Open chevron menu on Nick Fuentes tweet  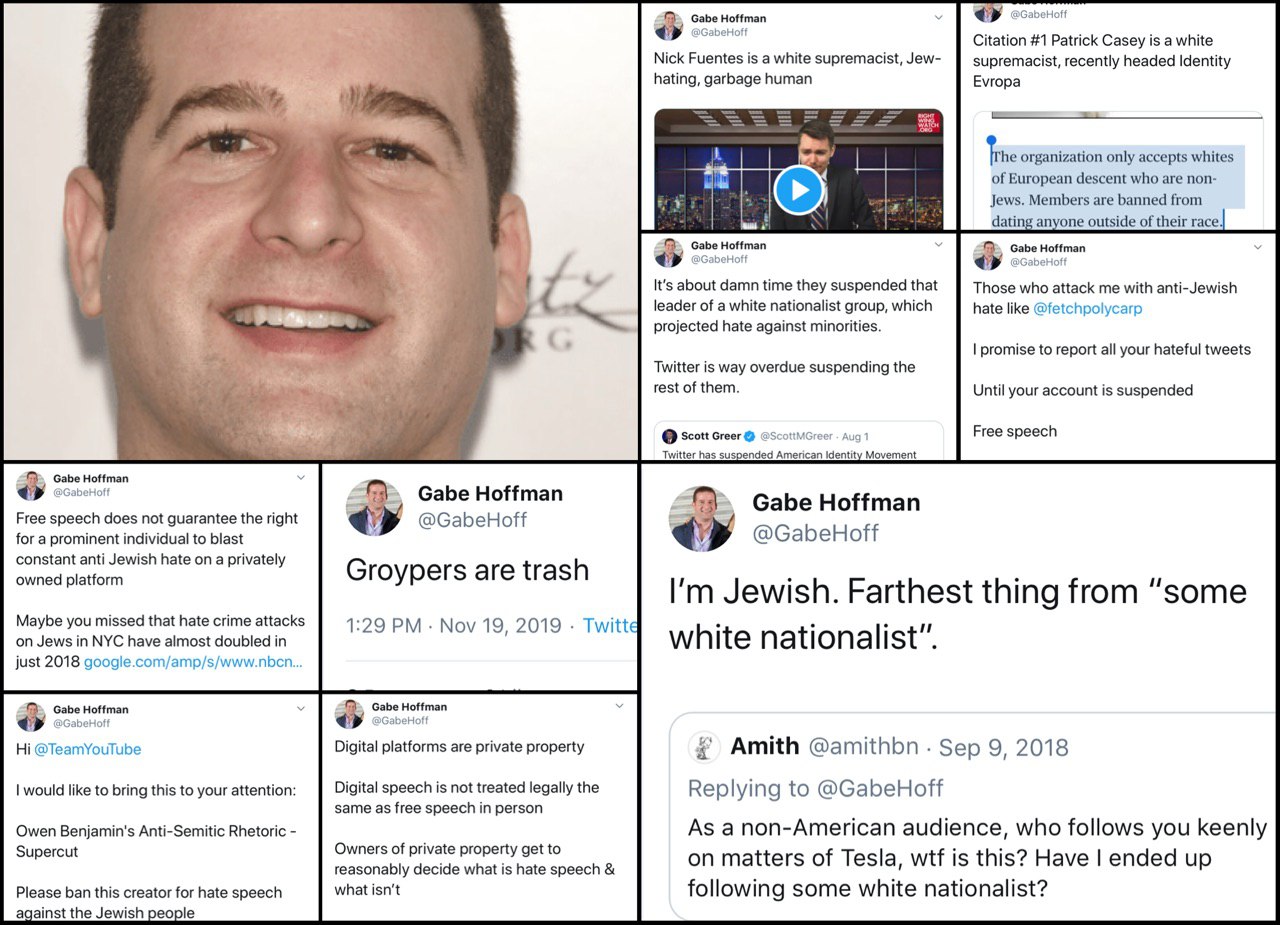938,18
